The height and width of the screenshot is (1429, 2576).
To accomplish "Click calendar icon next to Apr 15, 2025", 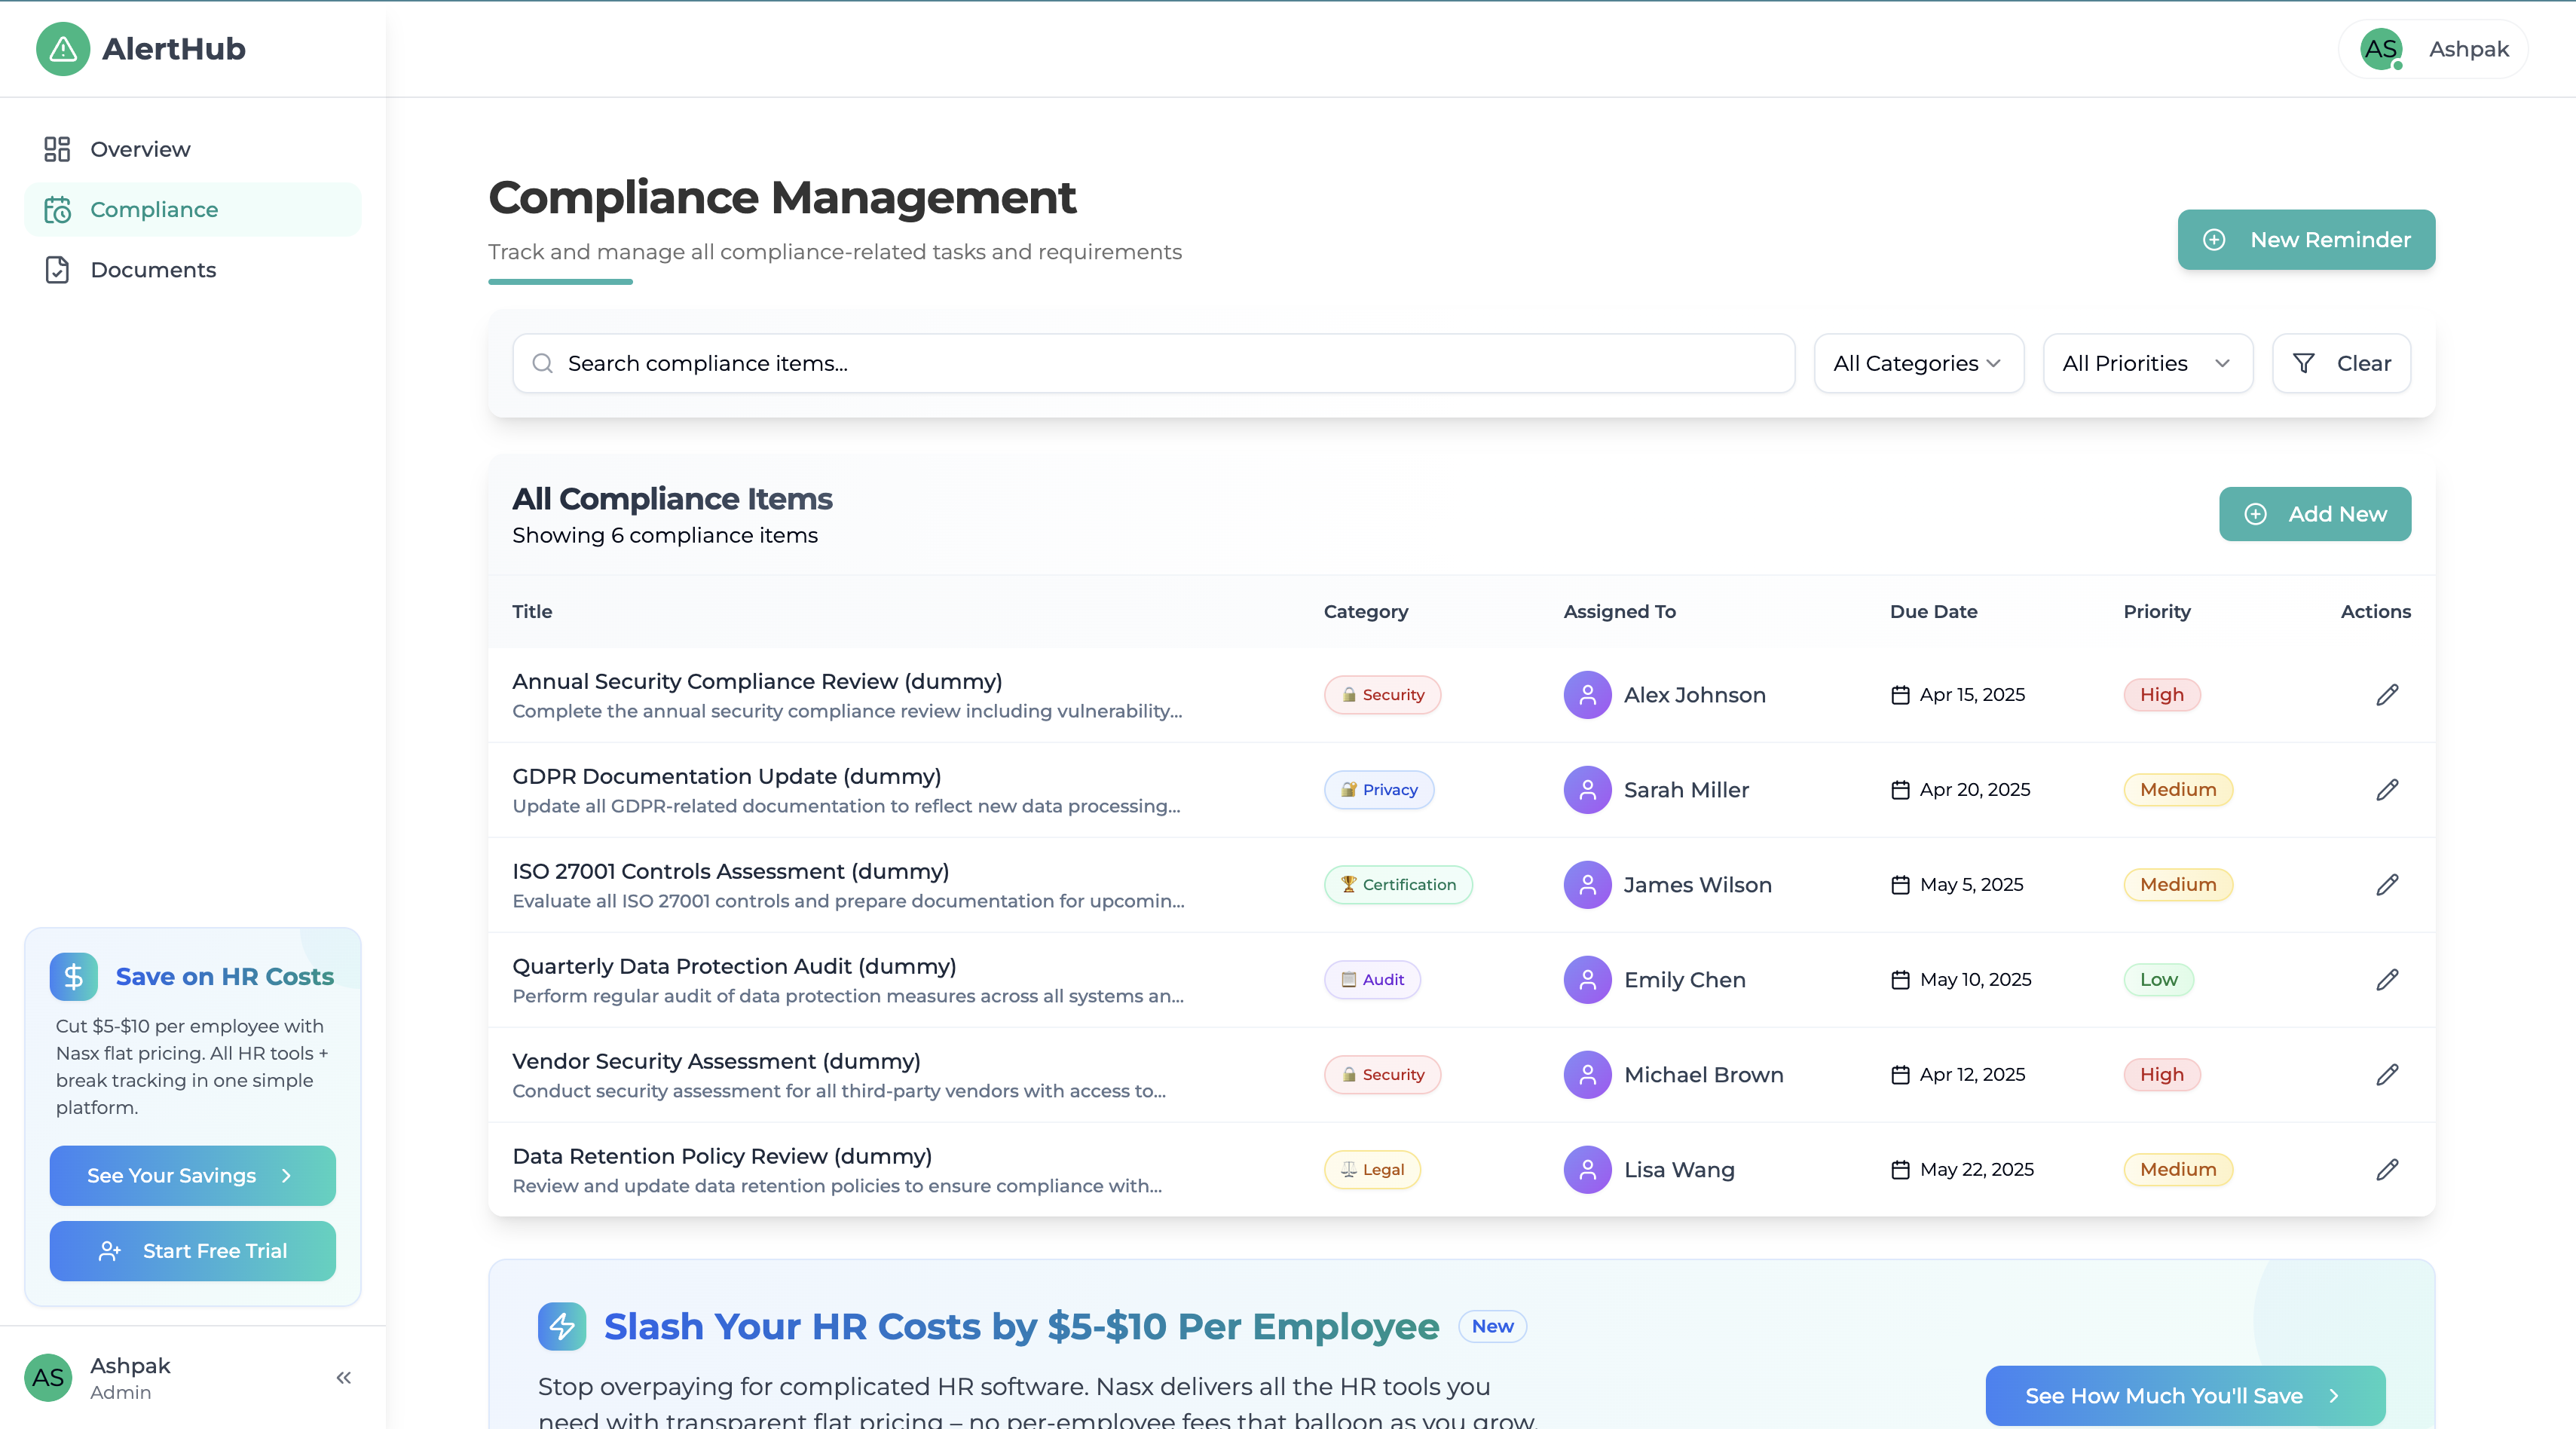I will (1900, 695).
